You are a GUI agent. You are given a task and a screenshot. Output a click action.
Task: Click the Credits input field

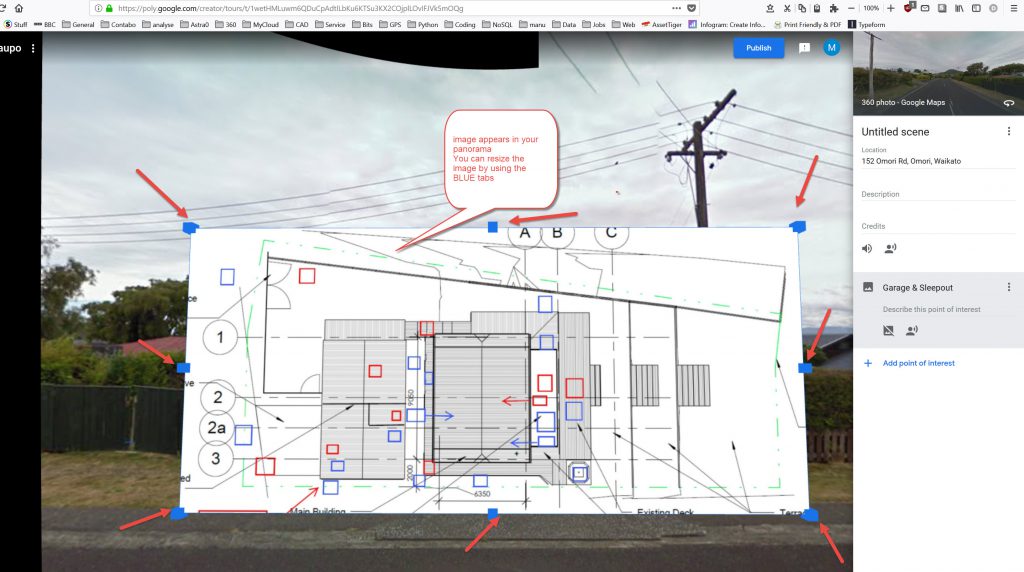[x=938, y=226]
